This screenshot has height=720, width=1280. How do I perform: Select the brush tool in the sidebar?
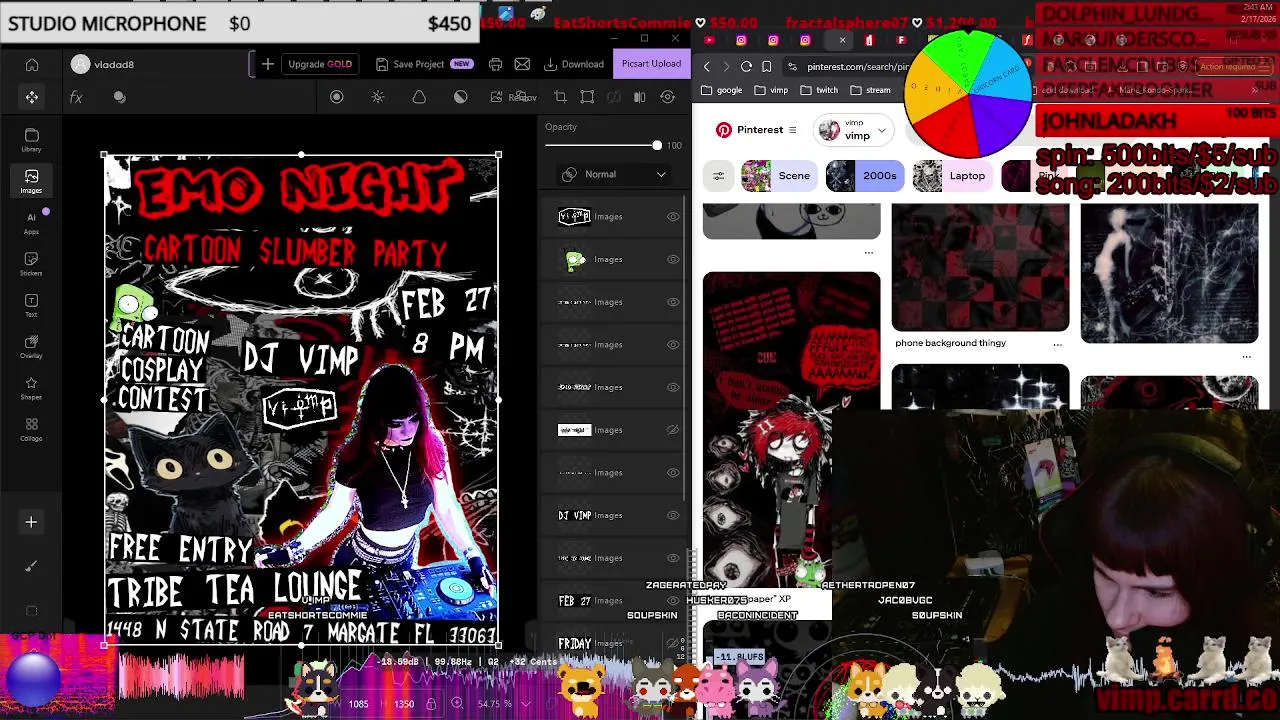(x=31, y=566)
